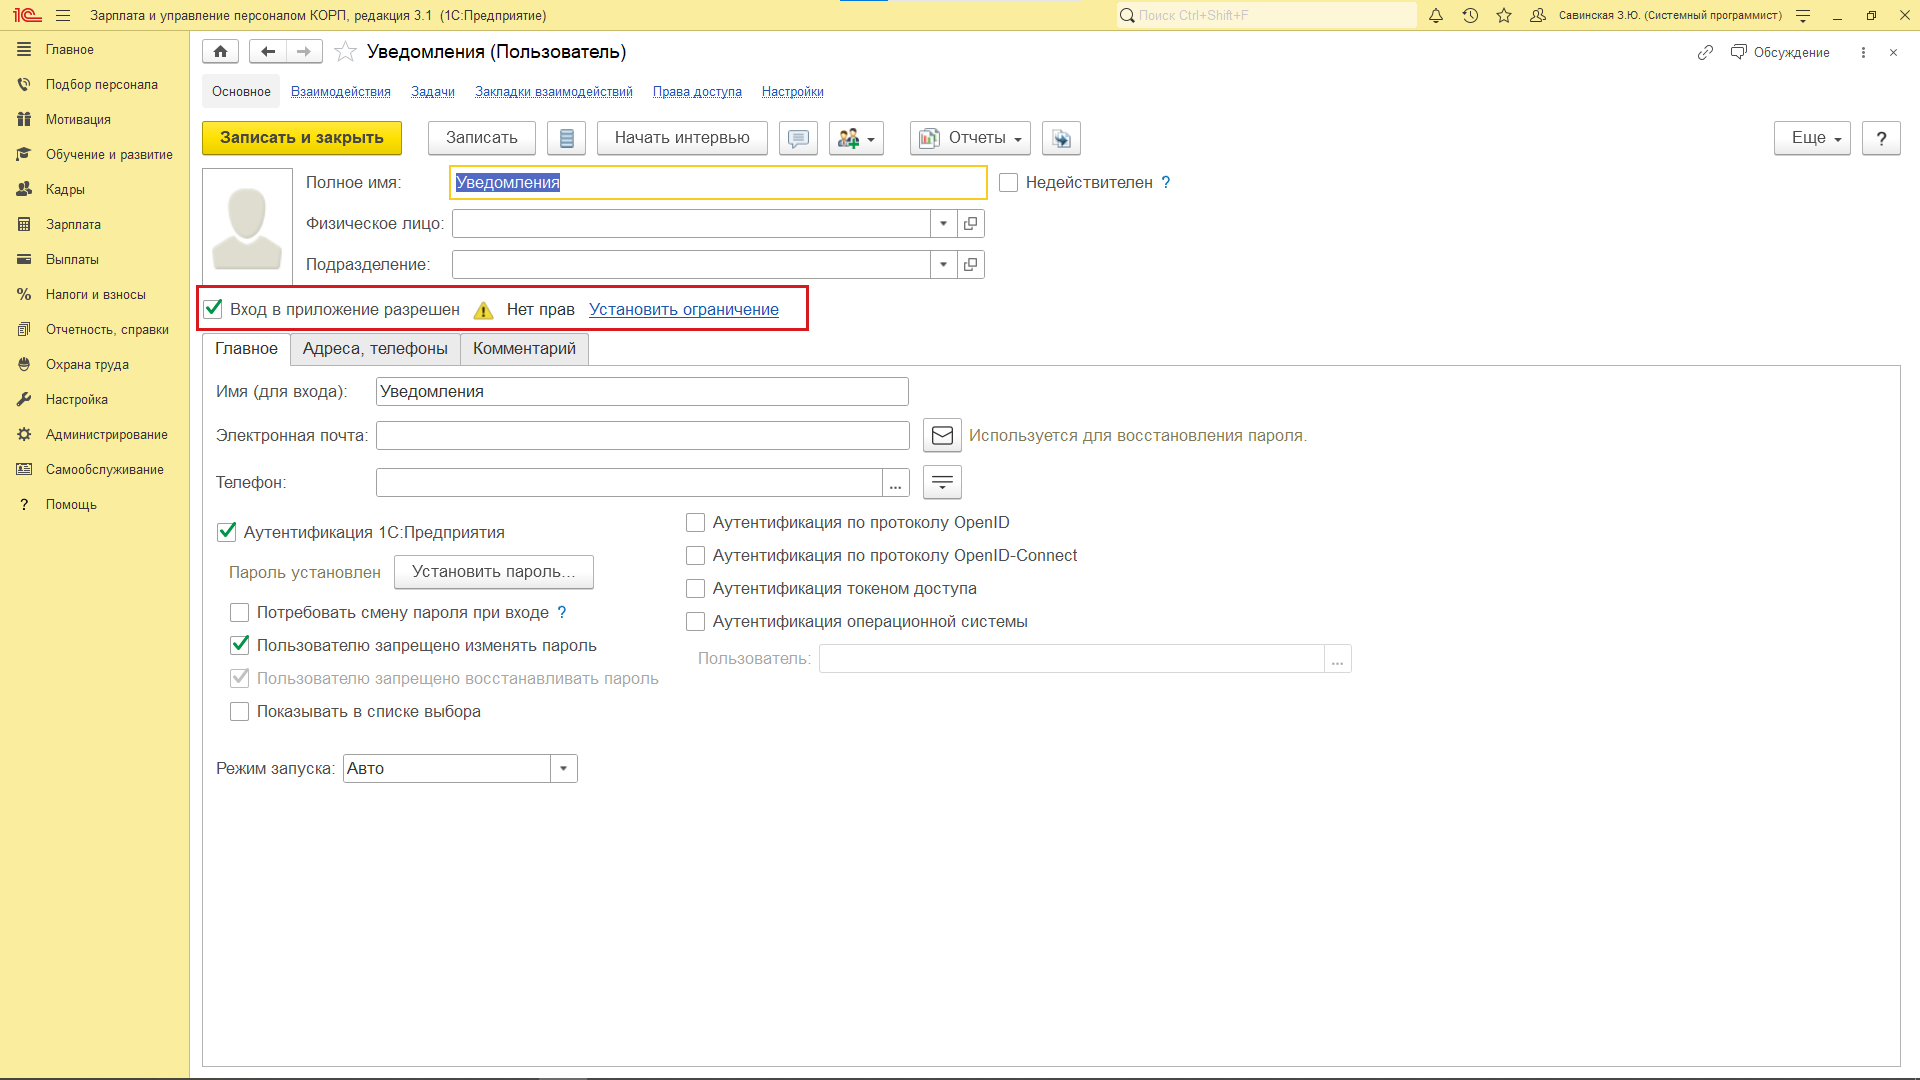
Task: Click the home page icon
Action: (x=220, y=52)
